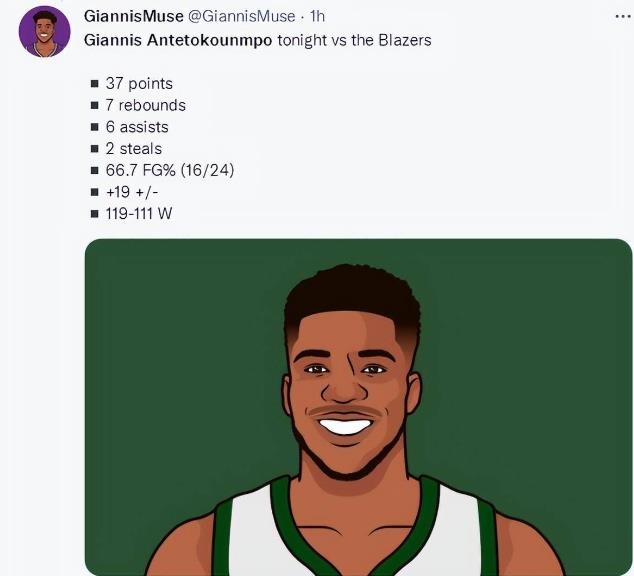Click the player's hair in the illustration
The image size is (634, 576).
[x=351, y=295]
